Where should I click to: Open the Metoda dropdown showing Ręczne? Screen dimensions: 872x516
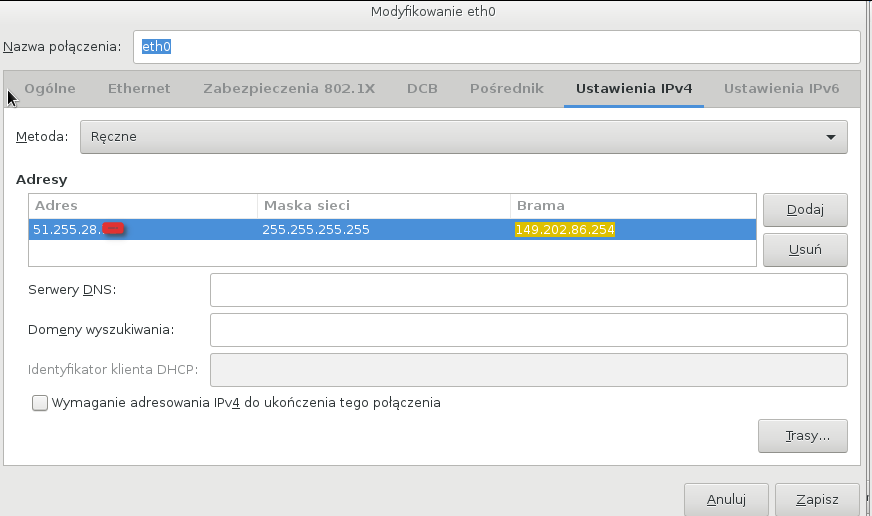pos(463,137)
